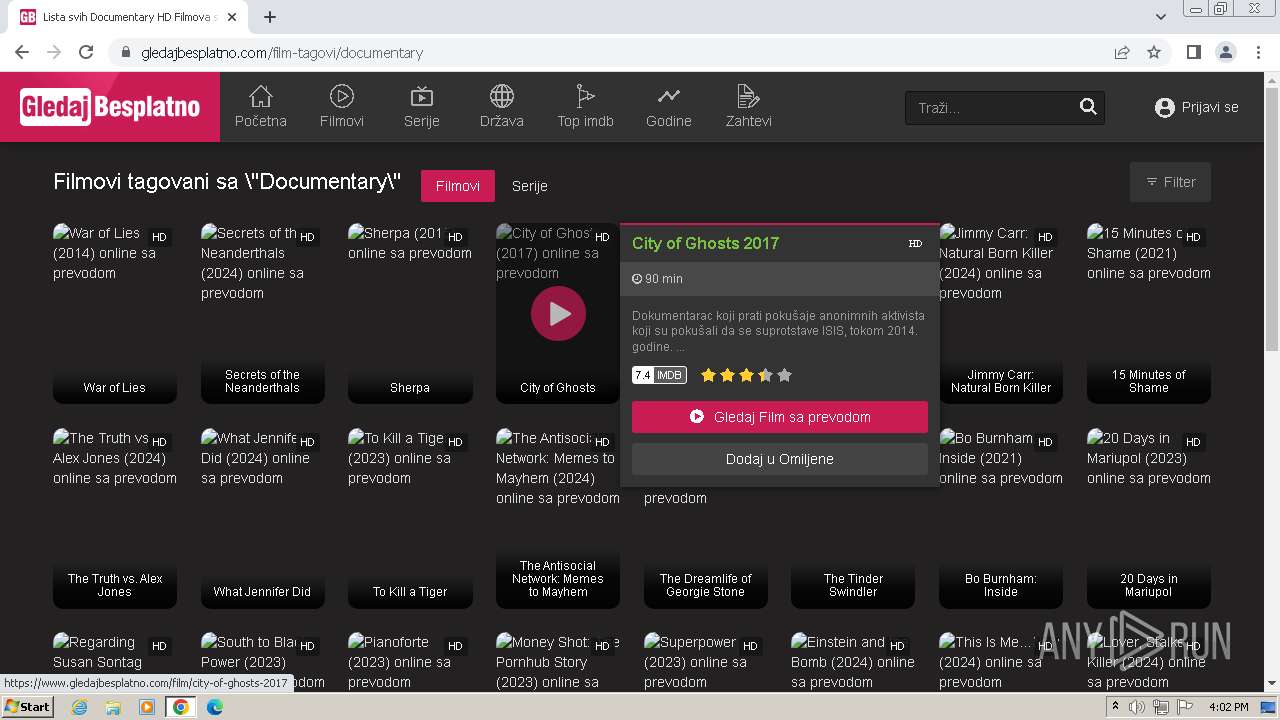The image size is (1280, 720).
Task: Open Pianoforte (2023) movie card
Action: [x=410, y=662]
